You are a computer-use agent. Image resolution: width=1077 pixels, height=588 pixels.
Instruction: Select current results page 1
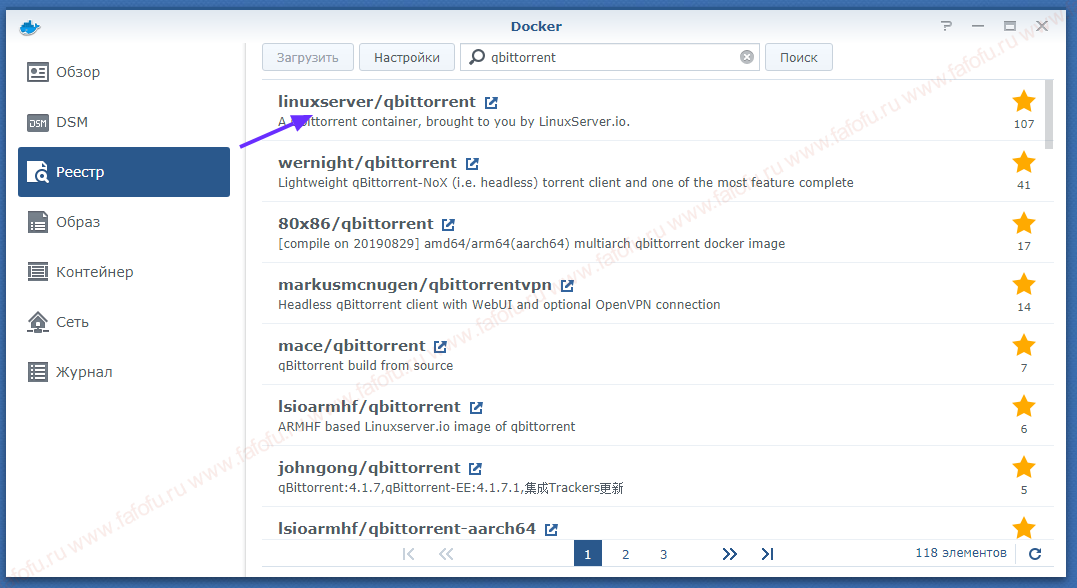588,554
